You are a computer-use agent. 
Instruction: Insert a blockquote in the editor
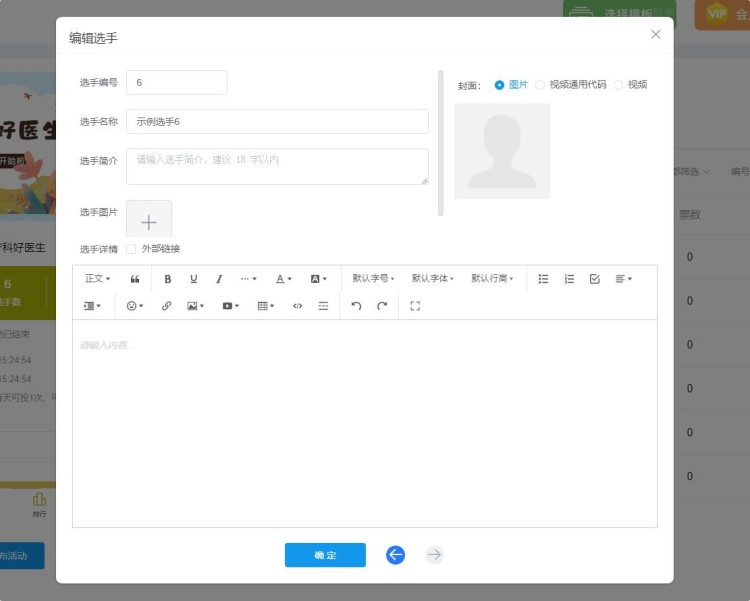(x=135, y=279)
